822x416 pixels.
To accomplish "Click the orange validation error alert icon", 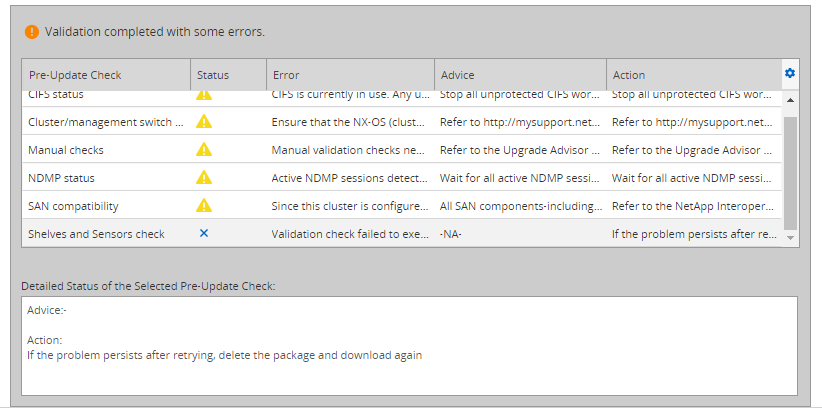I will point(32,31).
